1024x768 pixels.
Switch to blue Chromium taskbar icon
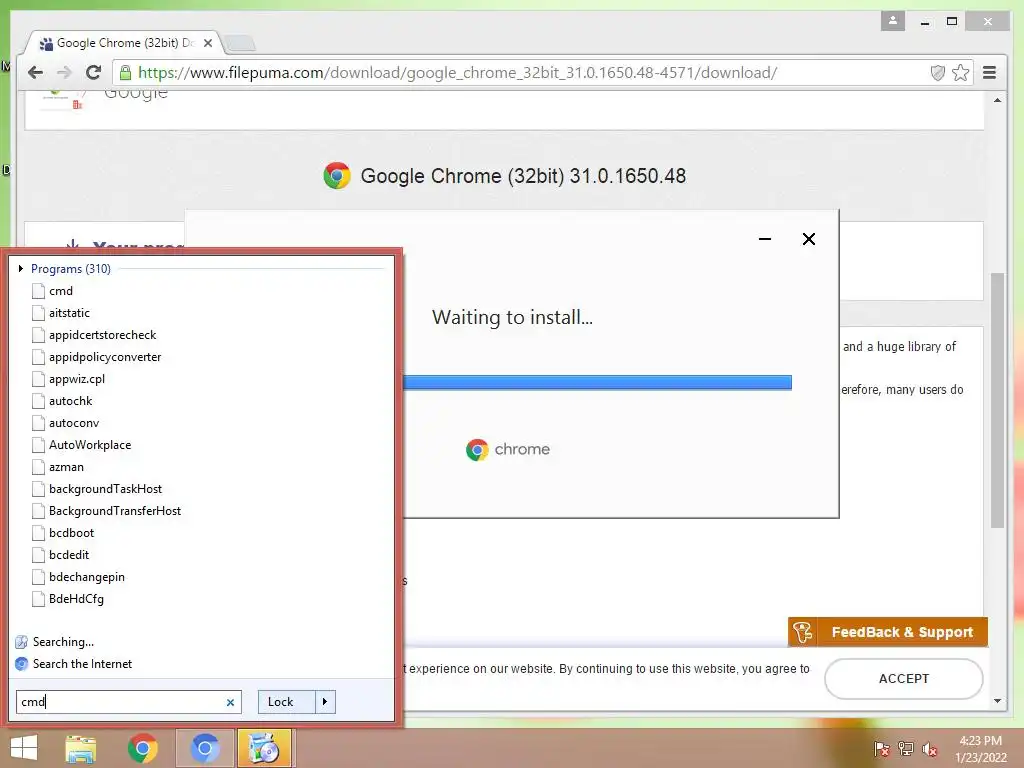pyautogui.click(x=204, y=748)
